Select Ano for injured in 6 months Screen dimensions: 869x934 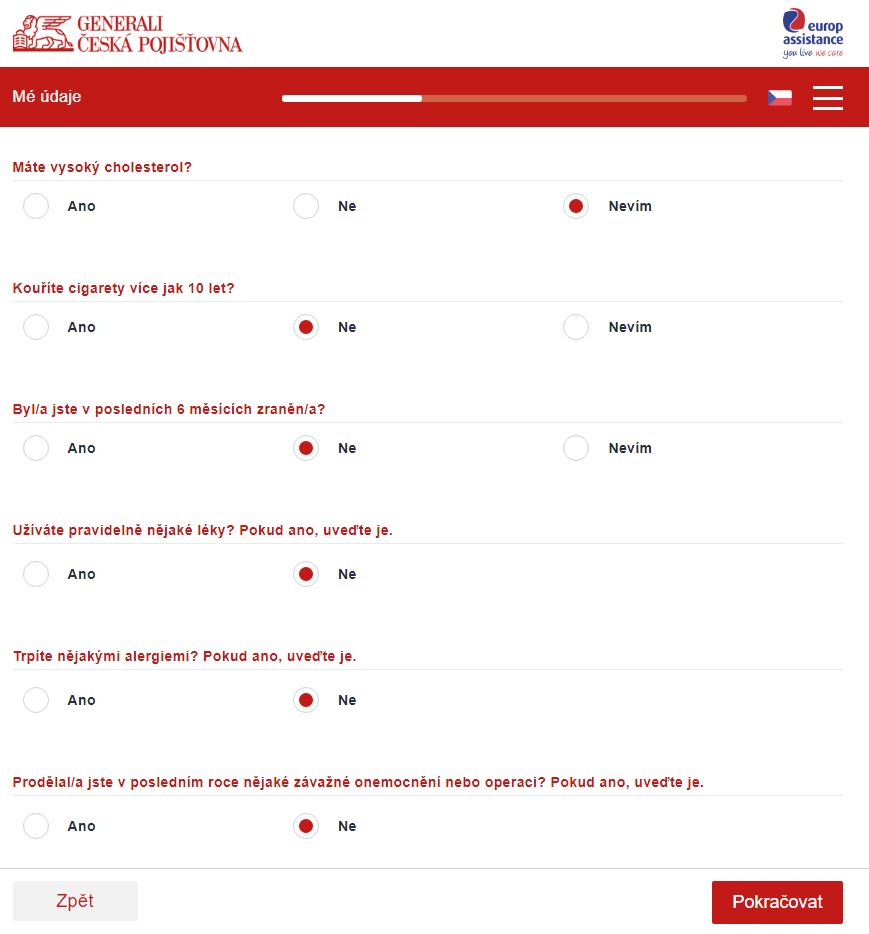click(36, 448)
